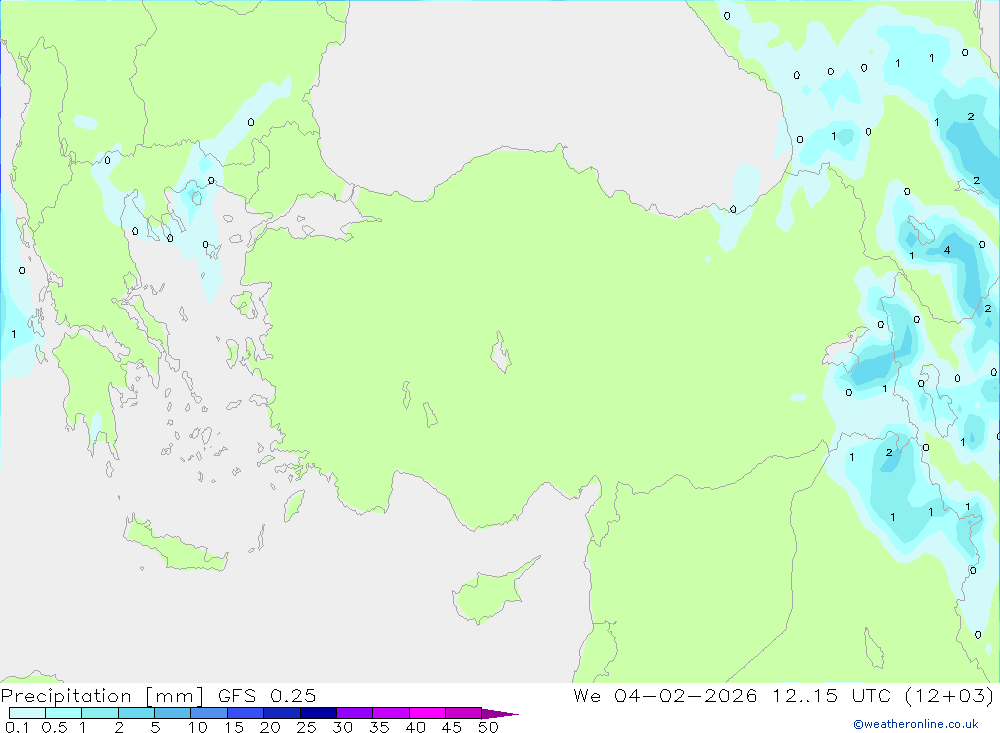1000x733 pixels.
Task: Select the 5–10 mm legend color swatch
Action: click(173, 713)
